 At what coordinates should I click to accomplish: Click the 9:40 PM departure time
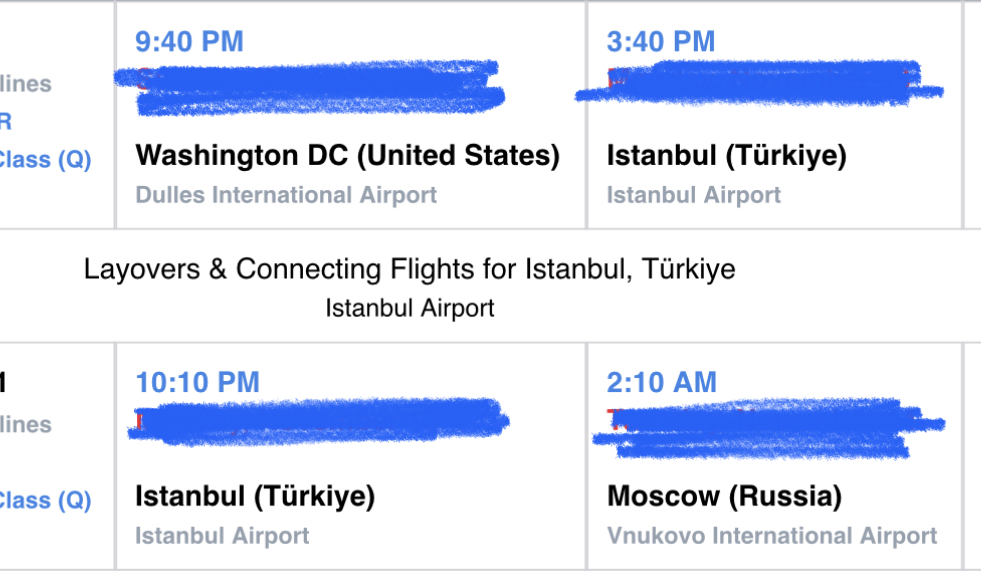(189, 41)
